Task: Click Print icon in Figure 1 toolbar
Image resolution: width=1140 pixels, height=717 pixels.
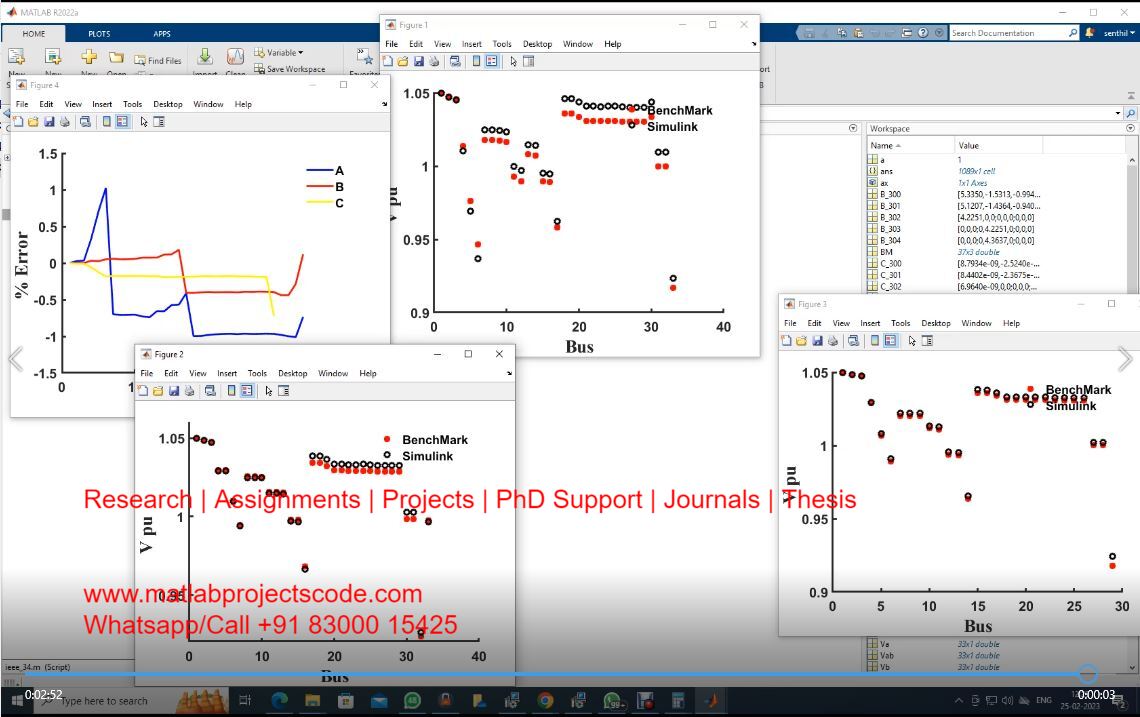Action: tap(434, 62)
